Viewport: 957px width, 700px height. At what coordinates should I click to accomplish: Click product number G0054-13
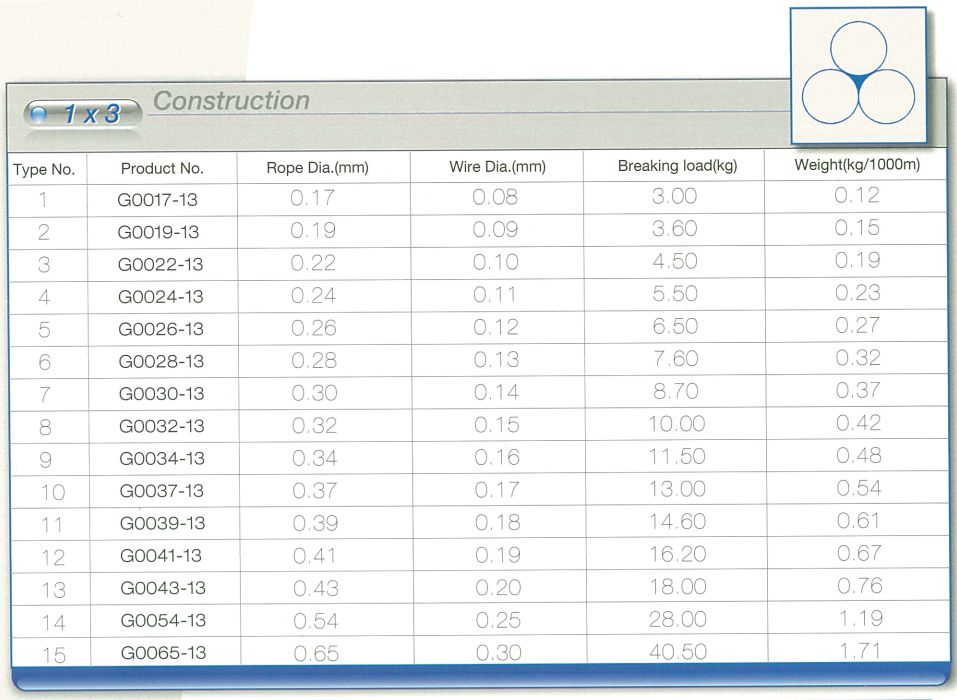click(163, 620)
